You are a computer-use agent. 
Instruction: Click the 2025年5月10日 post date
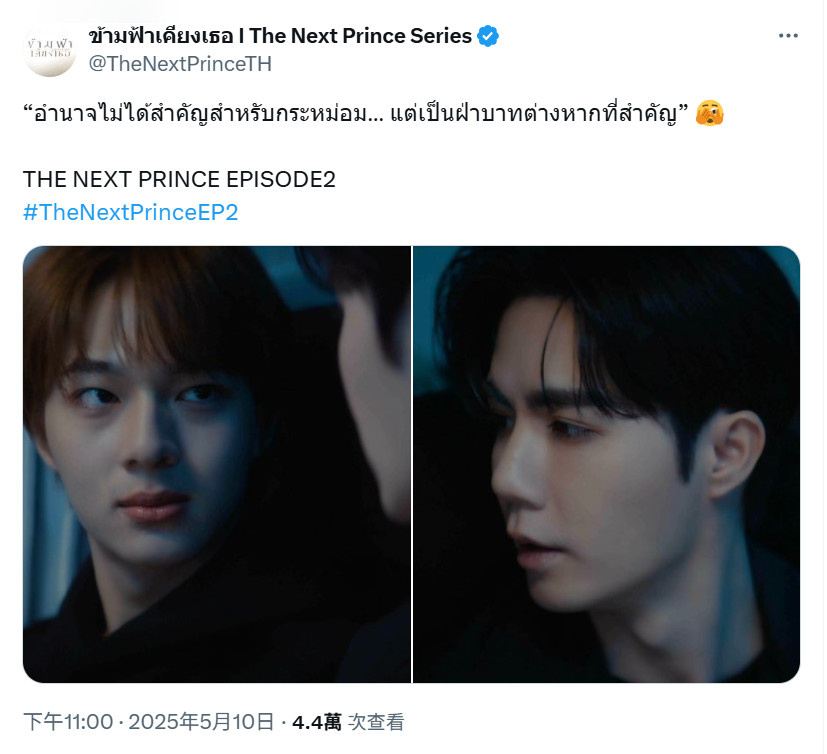201,722
